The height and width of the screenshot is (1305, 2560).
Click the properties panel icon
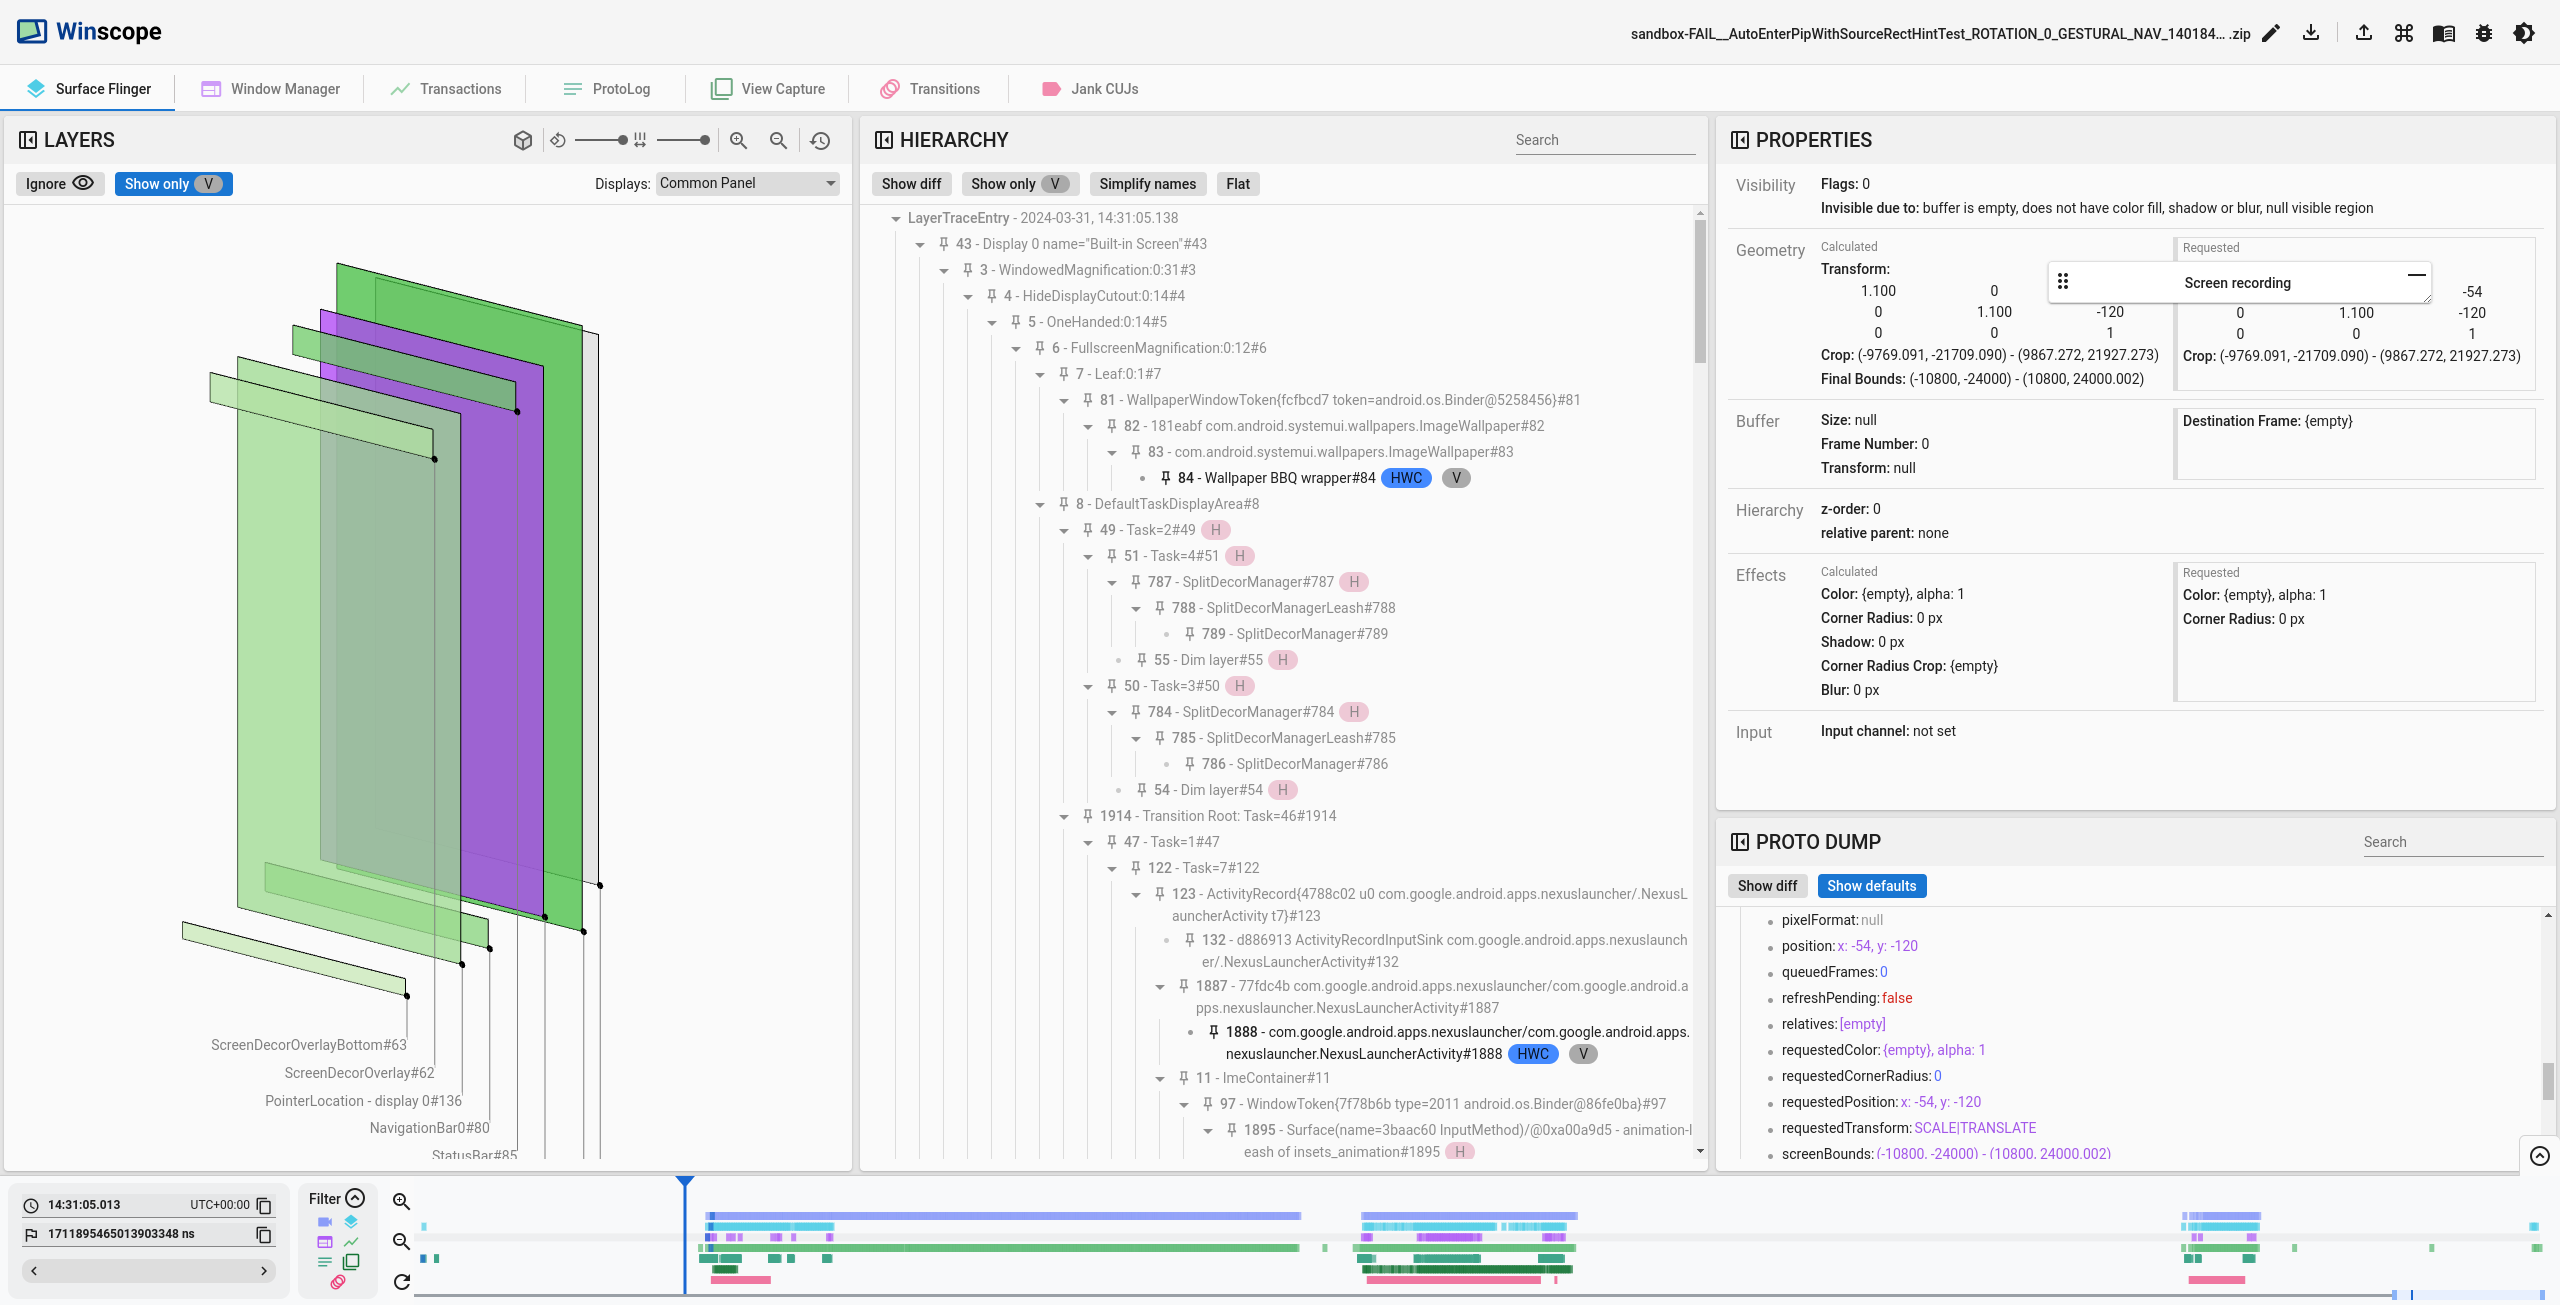point(1738,140)
